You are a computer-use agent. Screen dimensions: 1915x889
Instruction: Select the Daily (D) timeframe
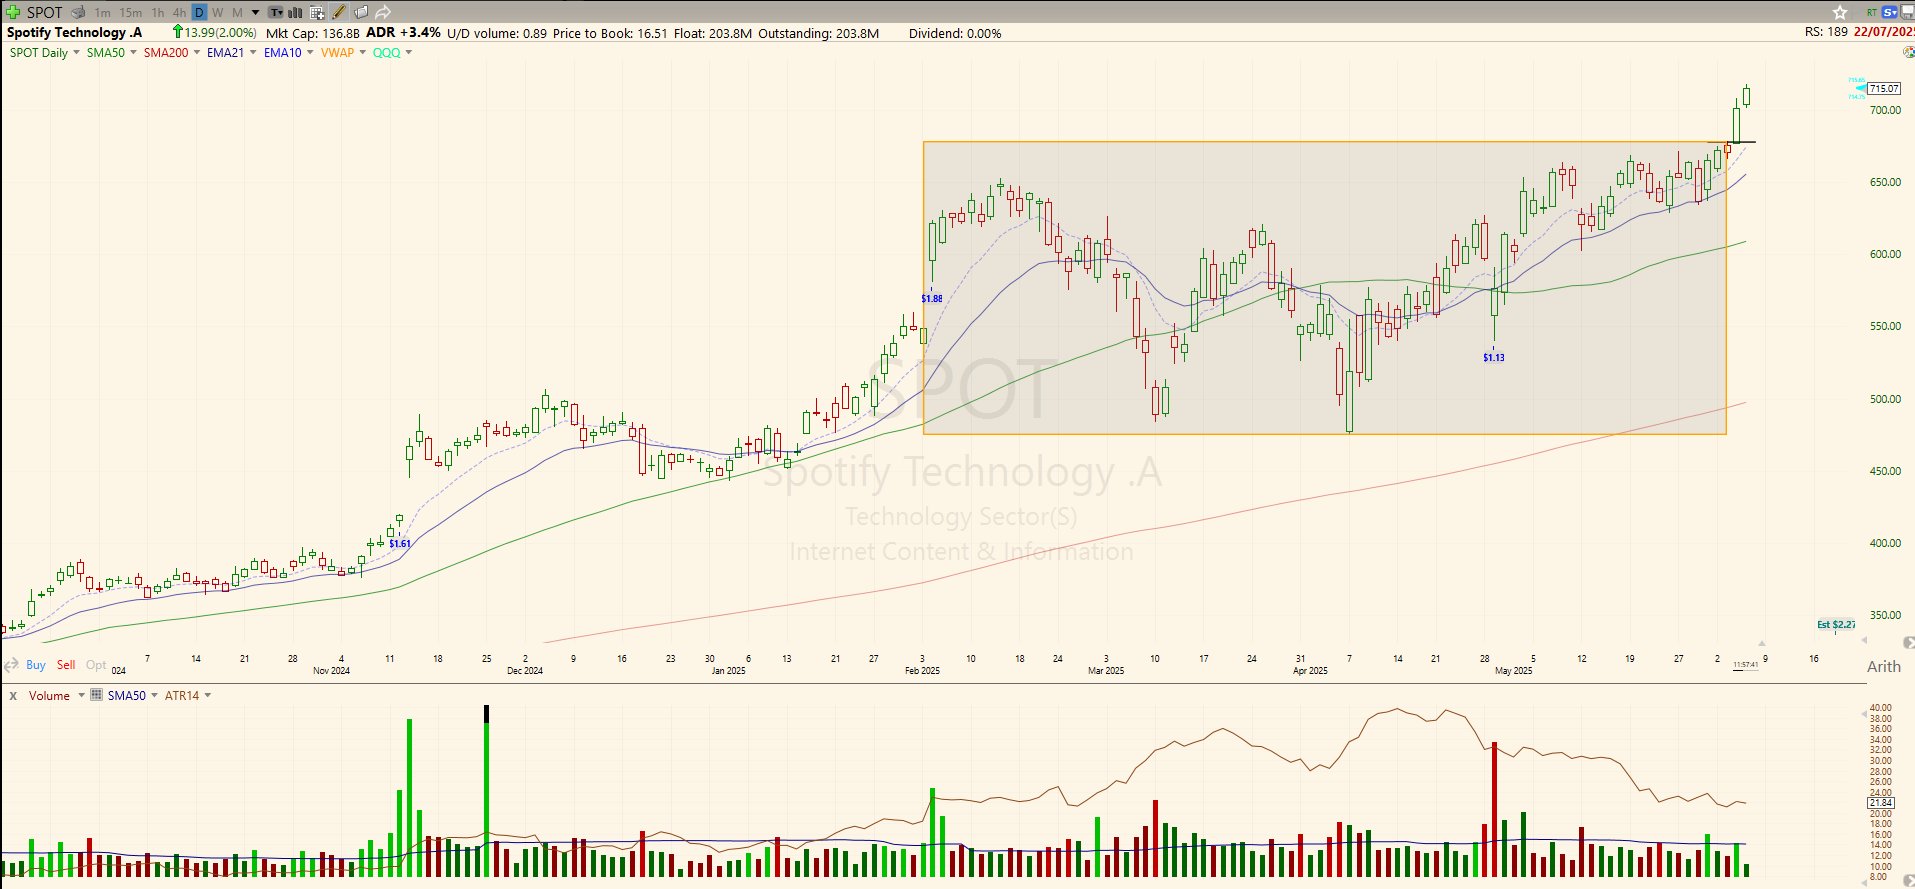199,13
